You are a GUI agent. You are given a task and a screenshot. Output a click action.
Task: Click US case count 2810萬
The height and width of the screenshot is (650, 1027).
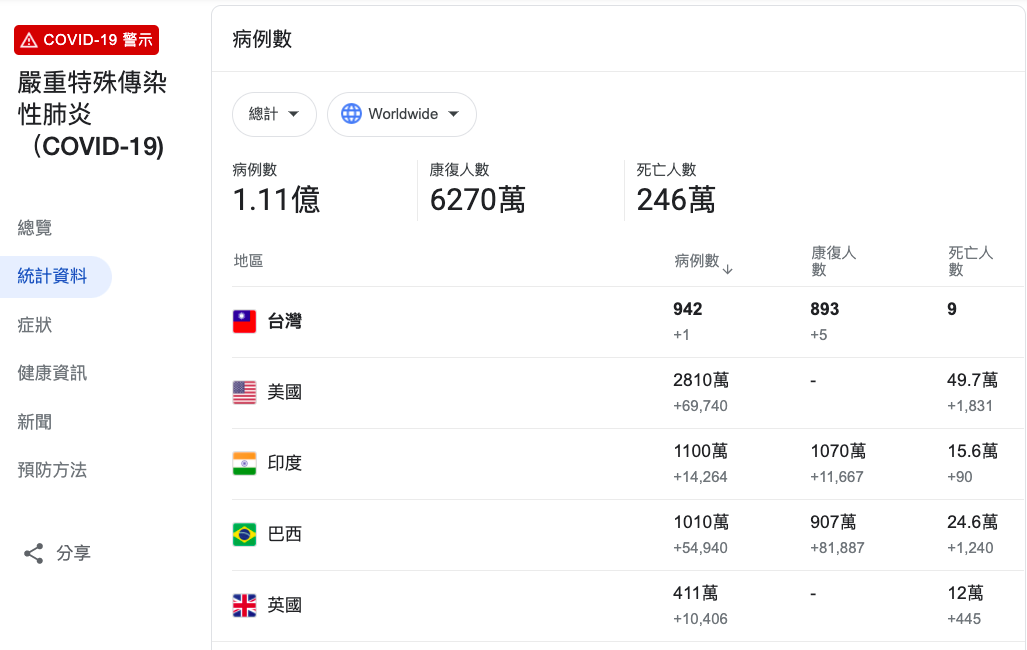pyautogui.click(x=701, y=380)
